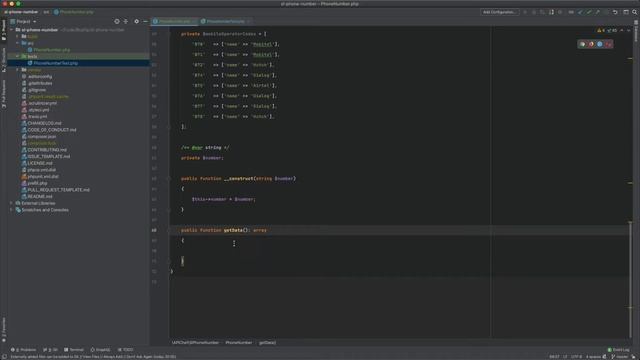Toggle the Structure tool window
The image size is (640, 360).
[x=4, y=60]
